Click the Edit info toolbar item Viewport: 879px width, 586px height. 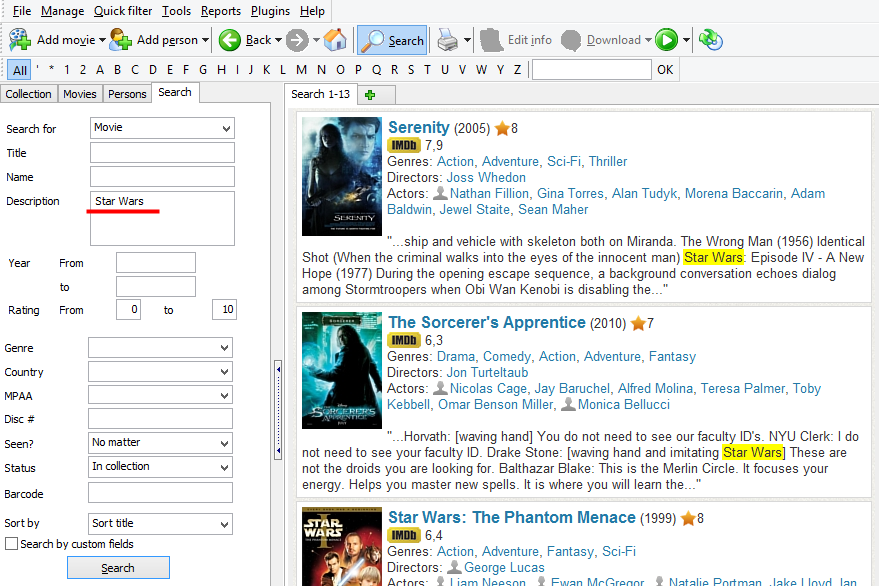[x=516, y=40]
